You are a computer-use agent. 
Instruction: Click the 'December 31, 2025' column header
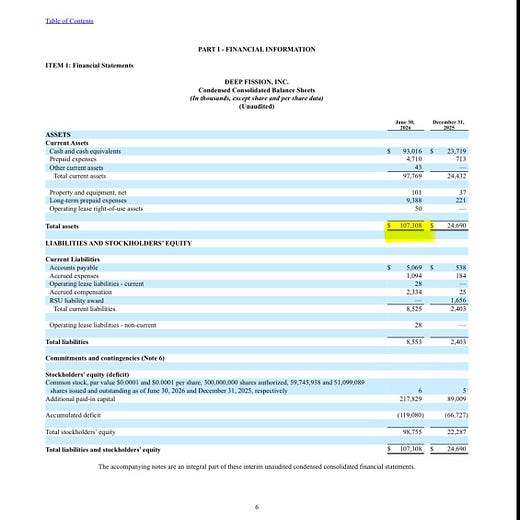click(448, 125)
